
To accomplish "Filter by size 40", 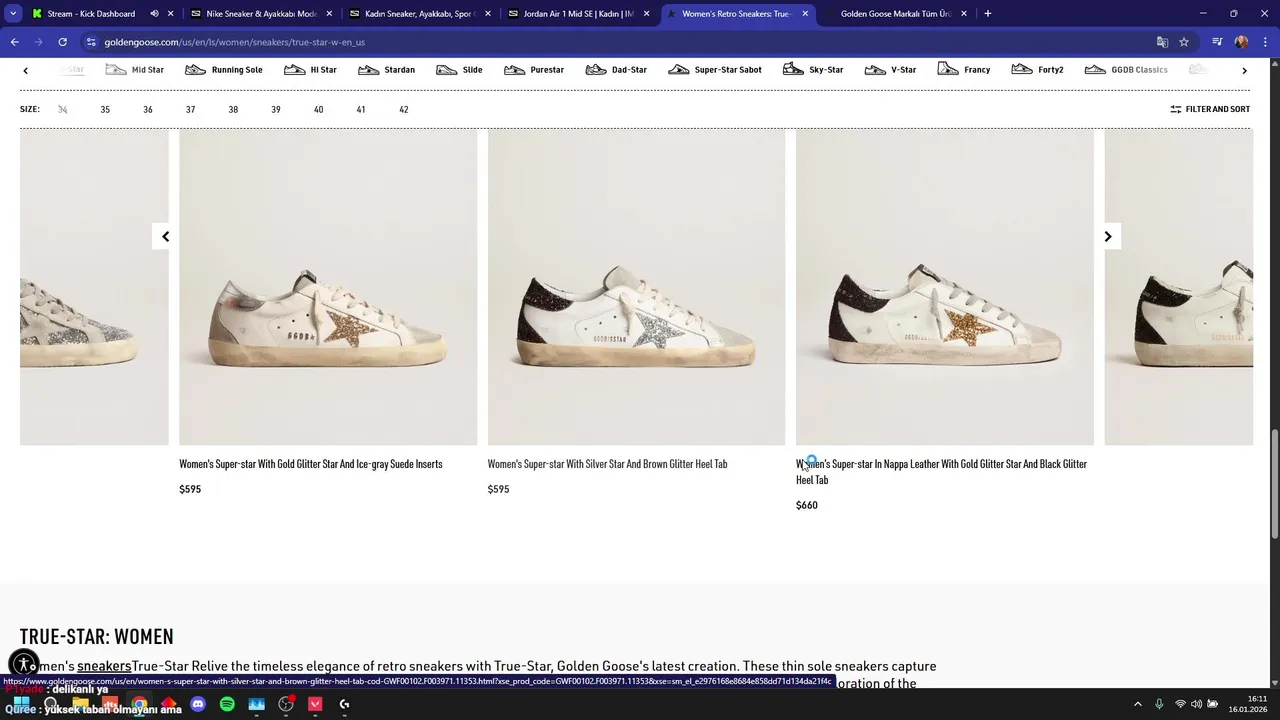I will (x=318, y=109).
